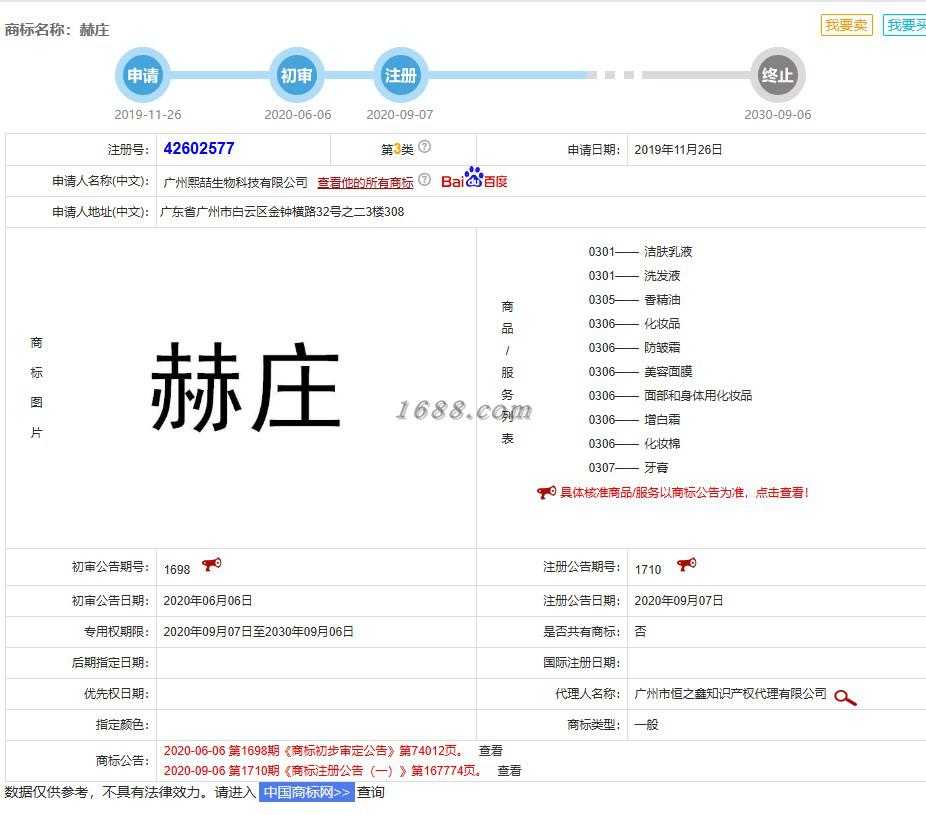Open 2020-06-06 第1698期 announcement link
Viewport: 926px width, 815px height.
[313, 751]
